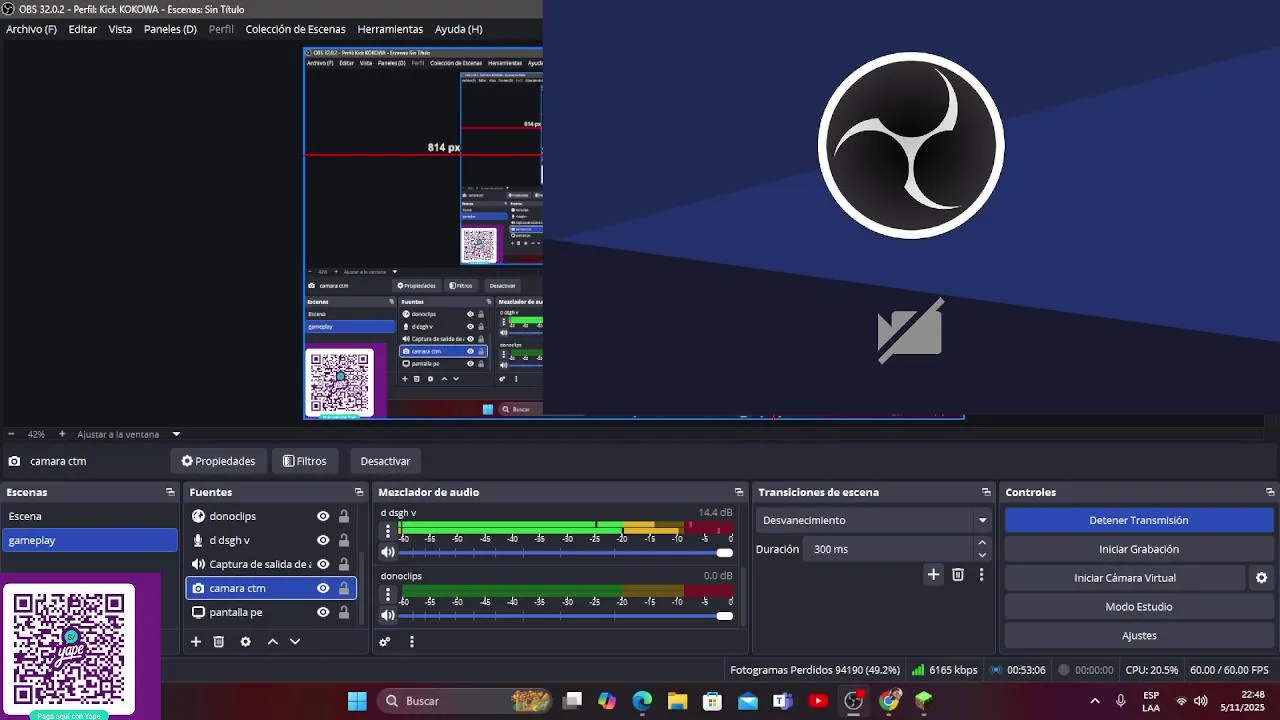Select the Escena scene
Image resolution: width=1280 pixels, height=720 pixels.
point(90,516)
